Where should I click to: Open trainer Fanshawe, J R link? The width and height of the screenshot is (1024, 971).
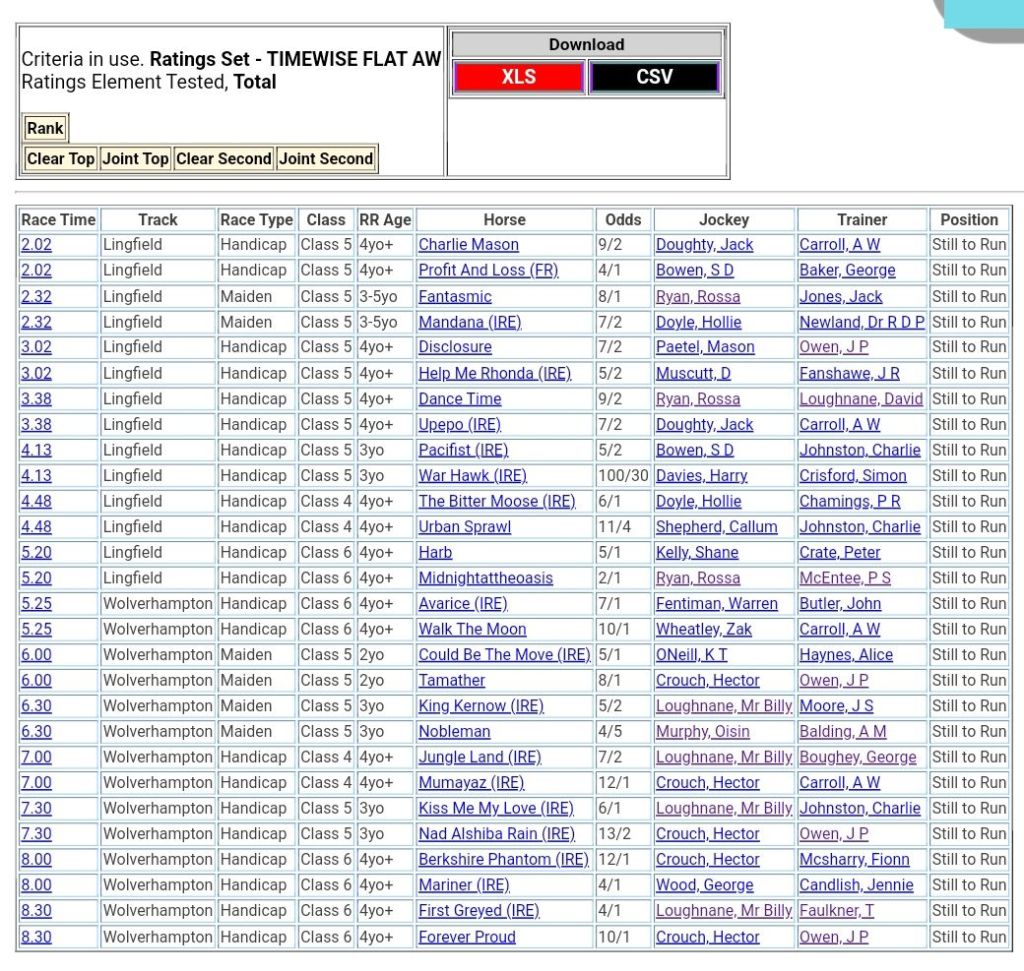click(x=849, y=373)
